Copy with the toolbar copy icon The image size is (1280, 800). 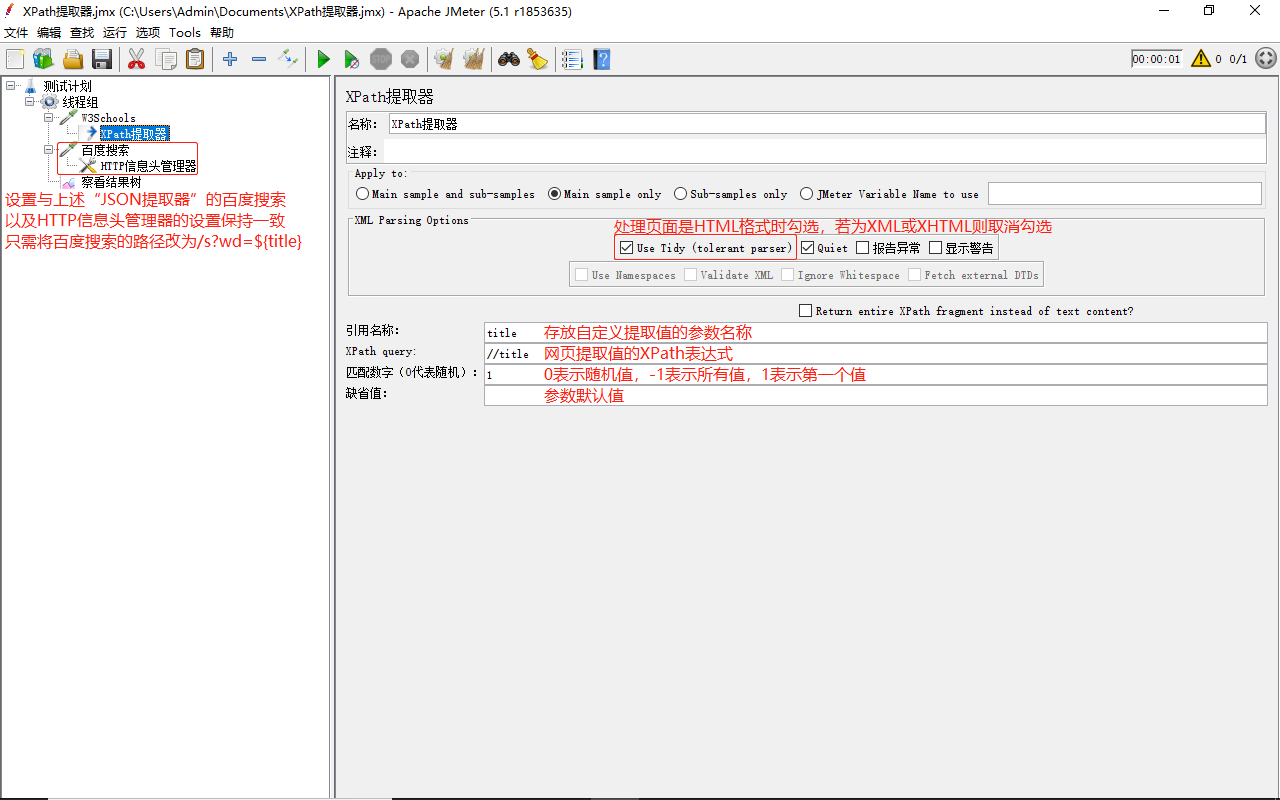point(166,59)
